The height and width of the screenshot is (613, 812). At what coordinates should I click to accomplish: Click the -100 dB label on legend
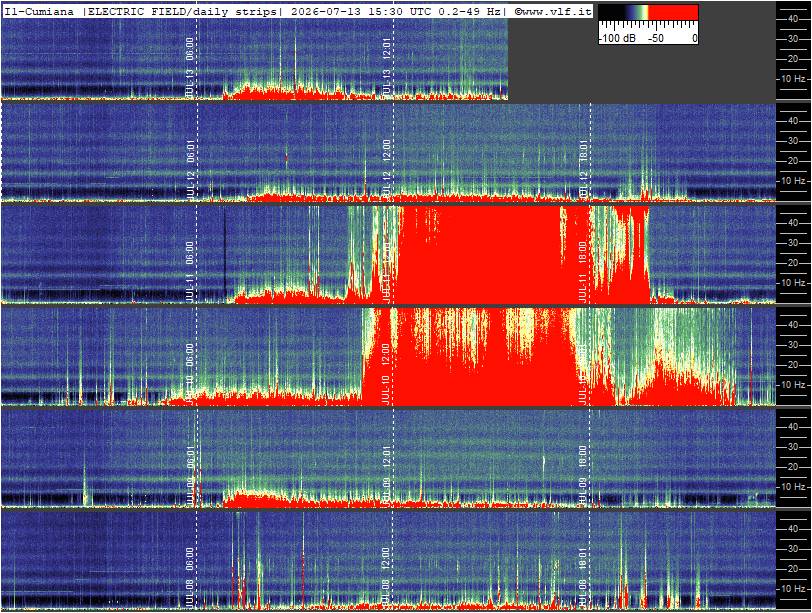[617, 38]
